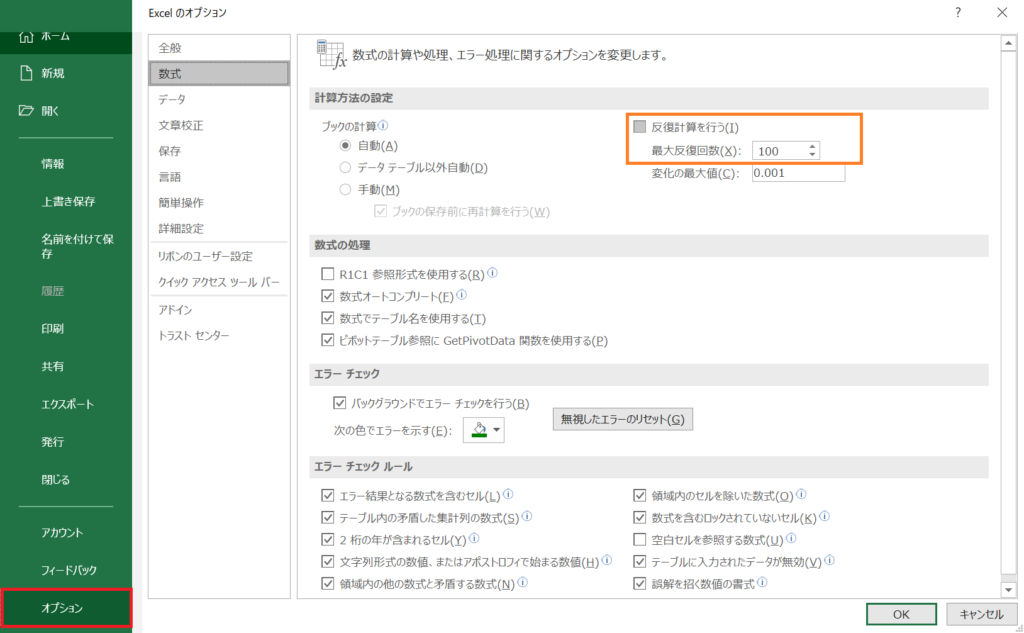The height and width of the screenshot is (633, 1024).
Task: Select 自動 calculation radio button
Action: 345,146
